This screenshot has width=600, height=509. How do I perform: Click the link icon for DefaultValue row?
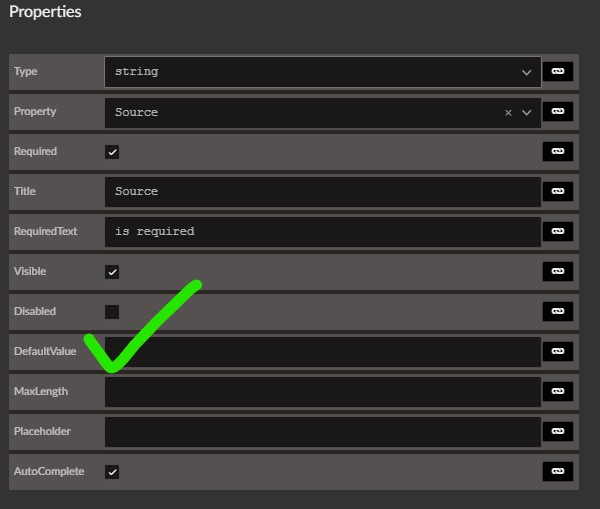pyautogui.click(x=558, y=351)
